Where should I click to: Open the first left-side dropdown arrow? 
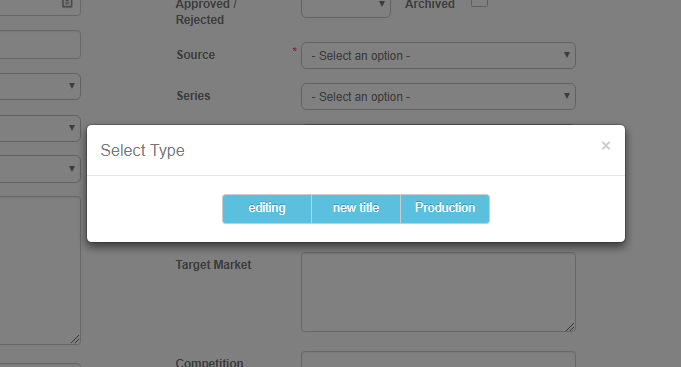72,86
